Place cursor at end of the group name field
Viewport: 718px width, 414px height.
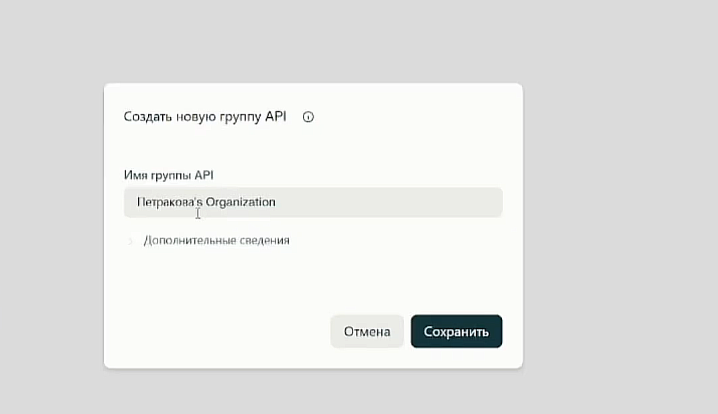pyautogui.click(x=400, y=202)
